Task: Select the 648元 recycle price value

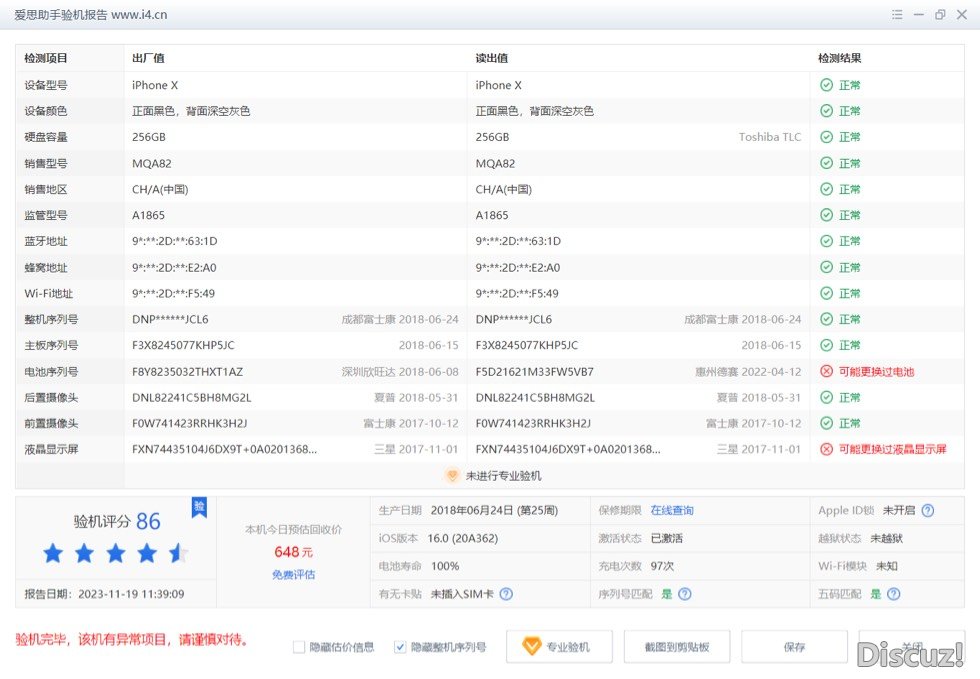Action: (x=293, y=552)
